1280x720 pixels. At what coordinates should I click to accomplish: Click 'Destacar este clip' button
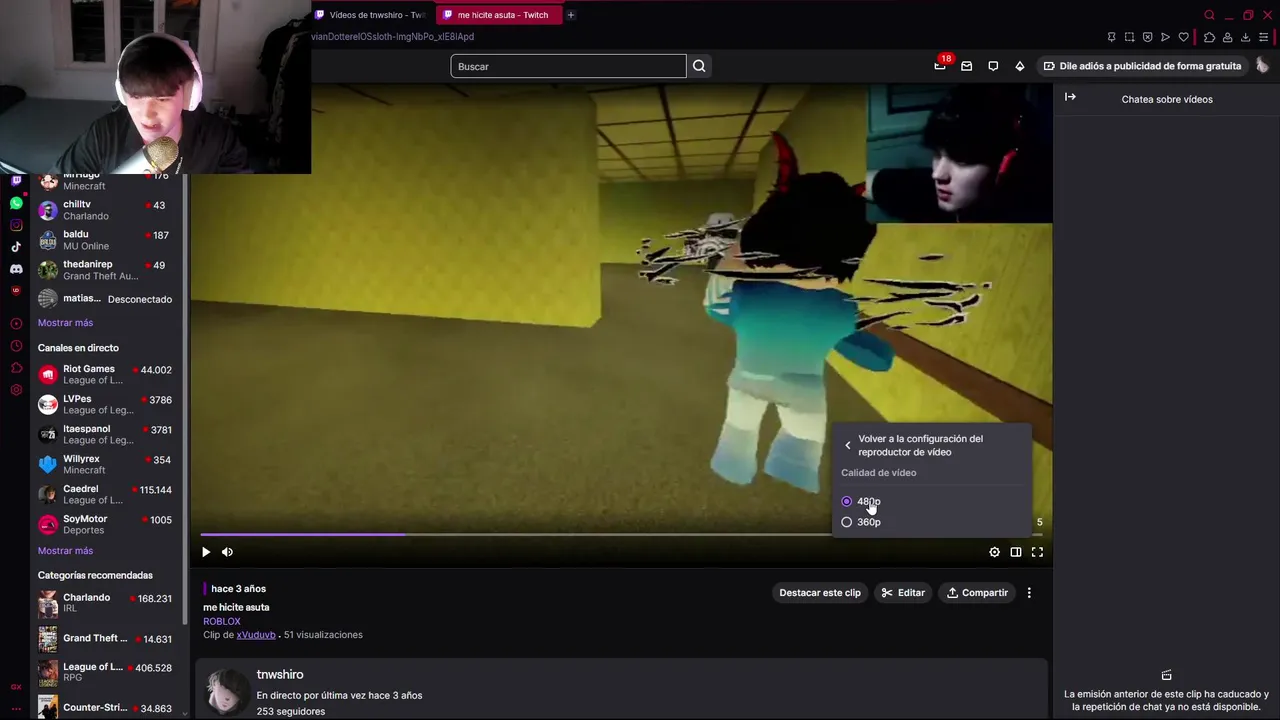point(820,593)
